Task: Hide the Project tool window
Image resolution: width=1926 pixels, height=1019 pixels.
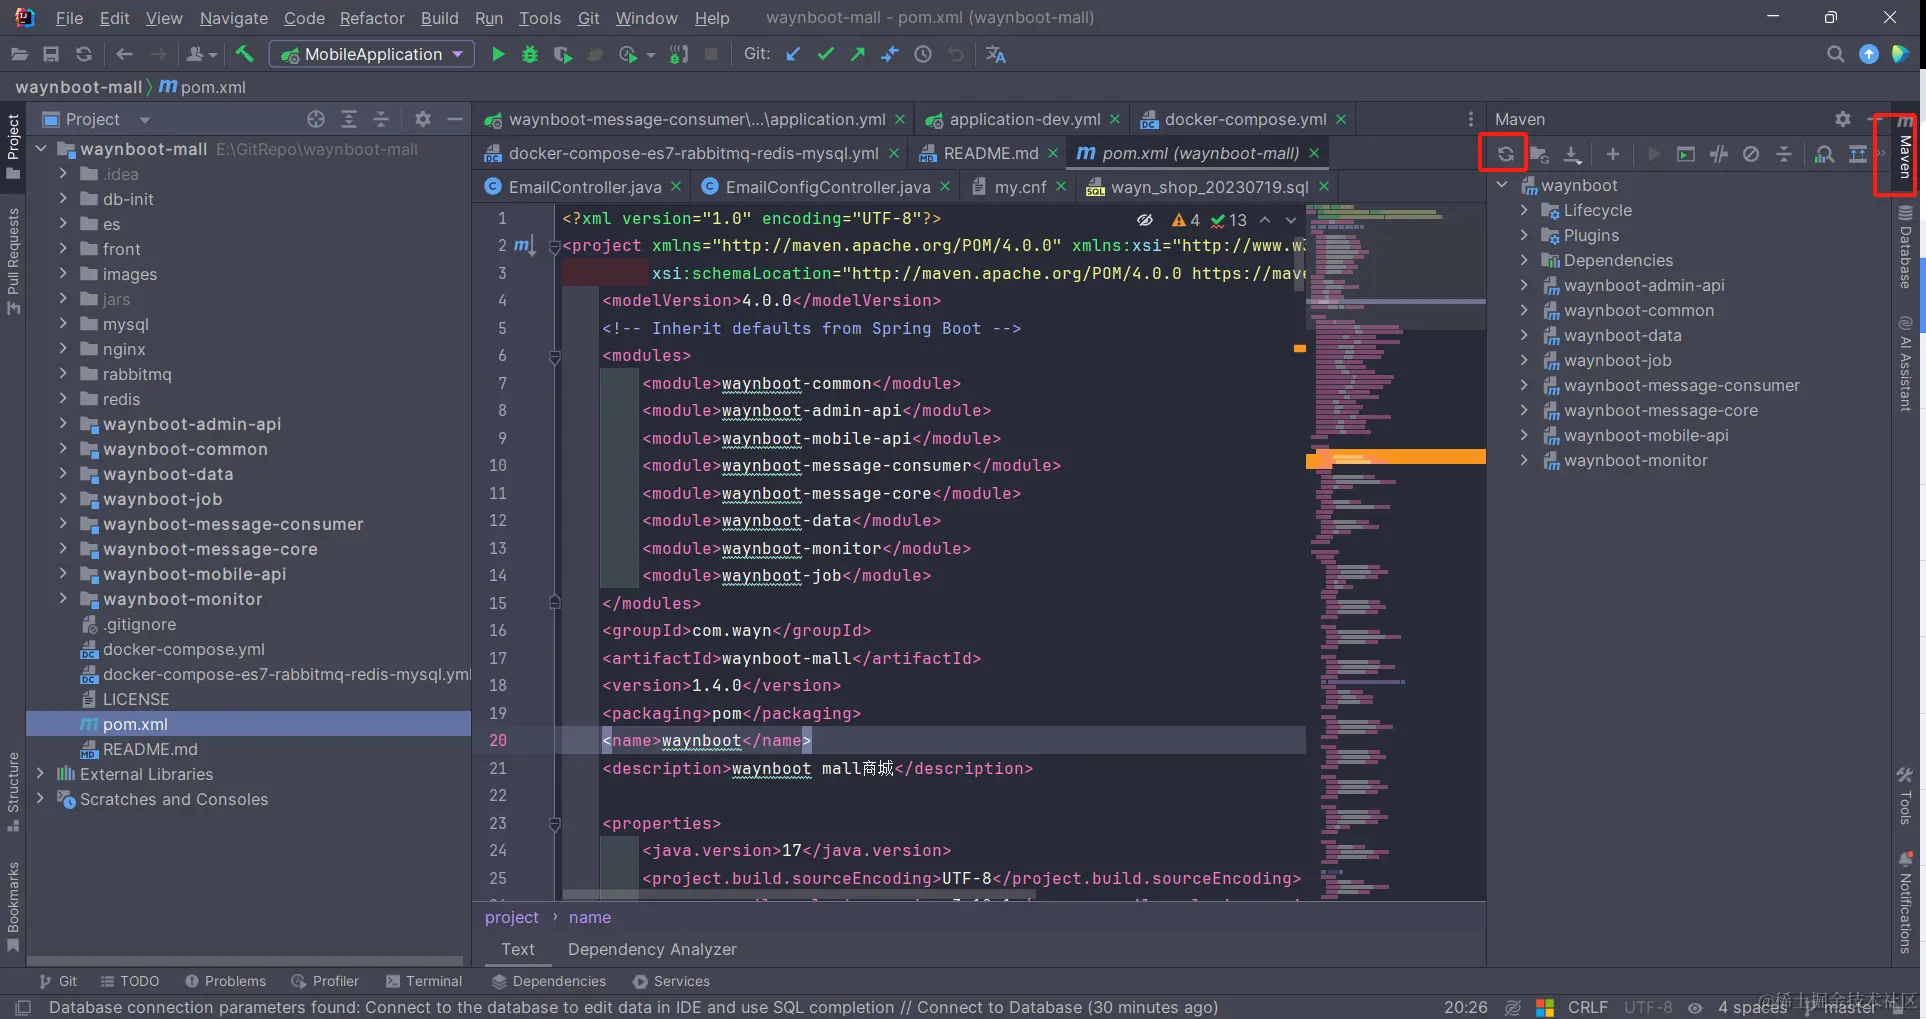Action: (x=455, y=119)
